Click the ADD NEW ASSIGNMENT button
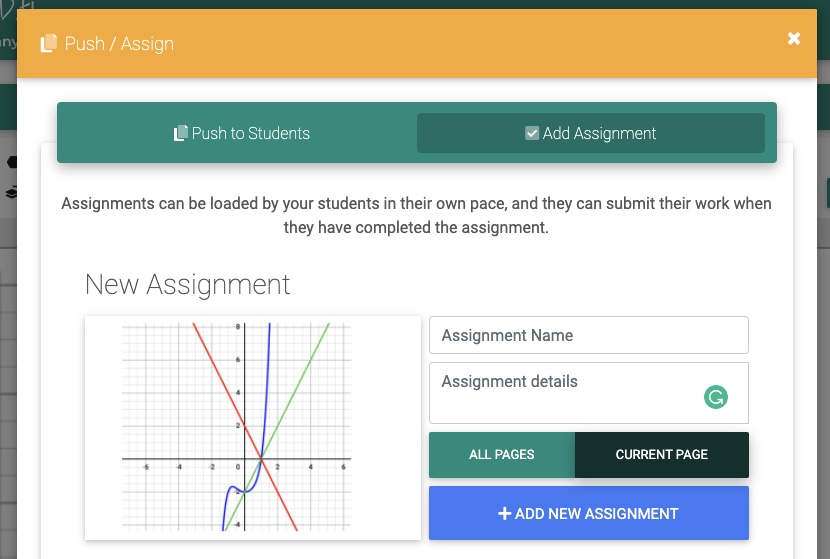The image size is (830, 559). [589, 513]
